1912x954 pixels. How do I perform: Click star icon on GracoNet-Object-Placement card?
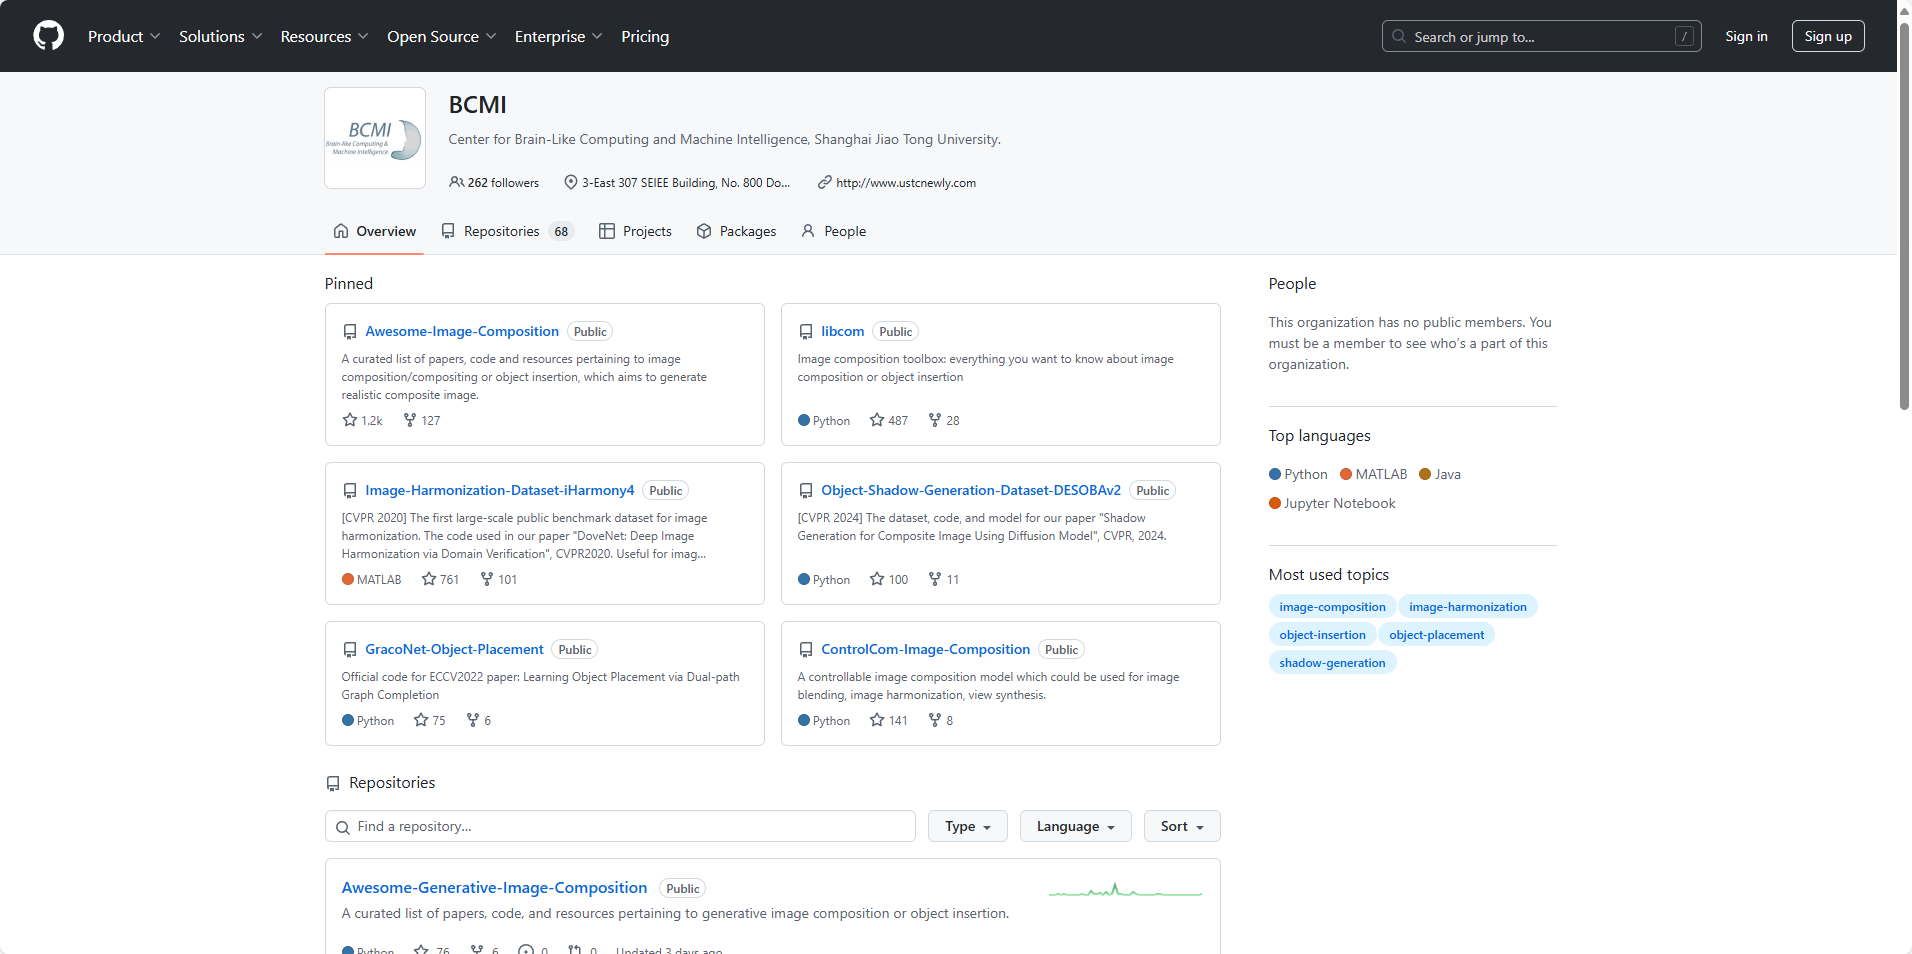click(421, 720)
